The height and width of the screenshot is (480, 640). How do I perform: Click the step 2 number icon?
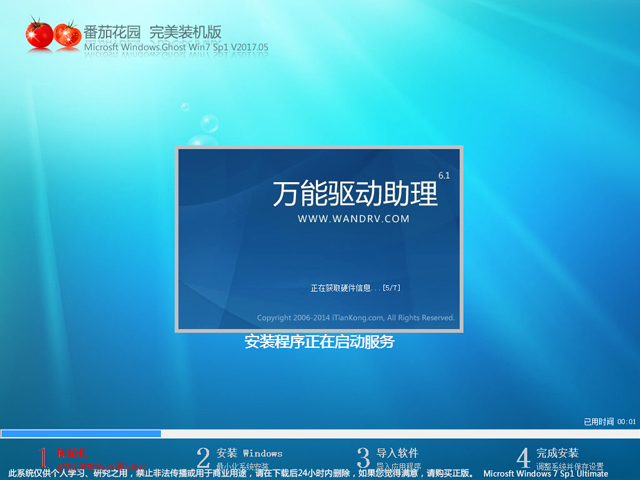pyautogui.click(x=203, y=458)
